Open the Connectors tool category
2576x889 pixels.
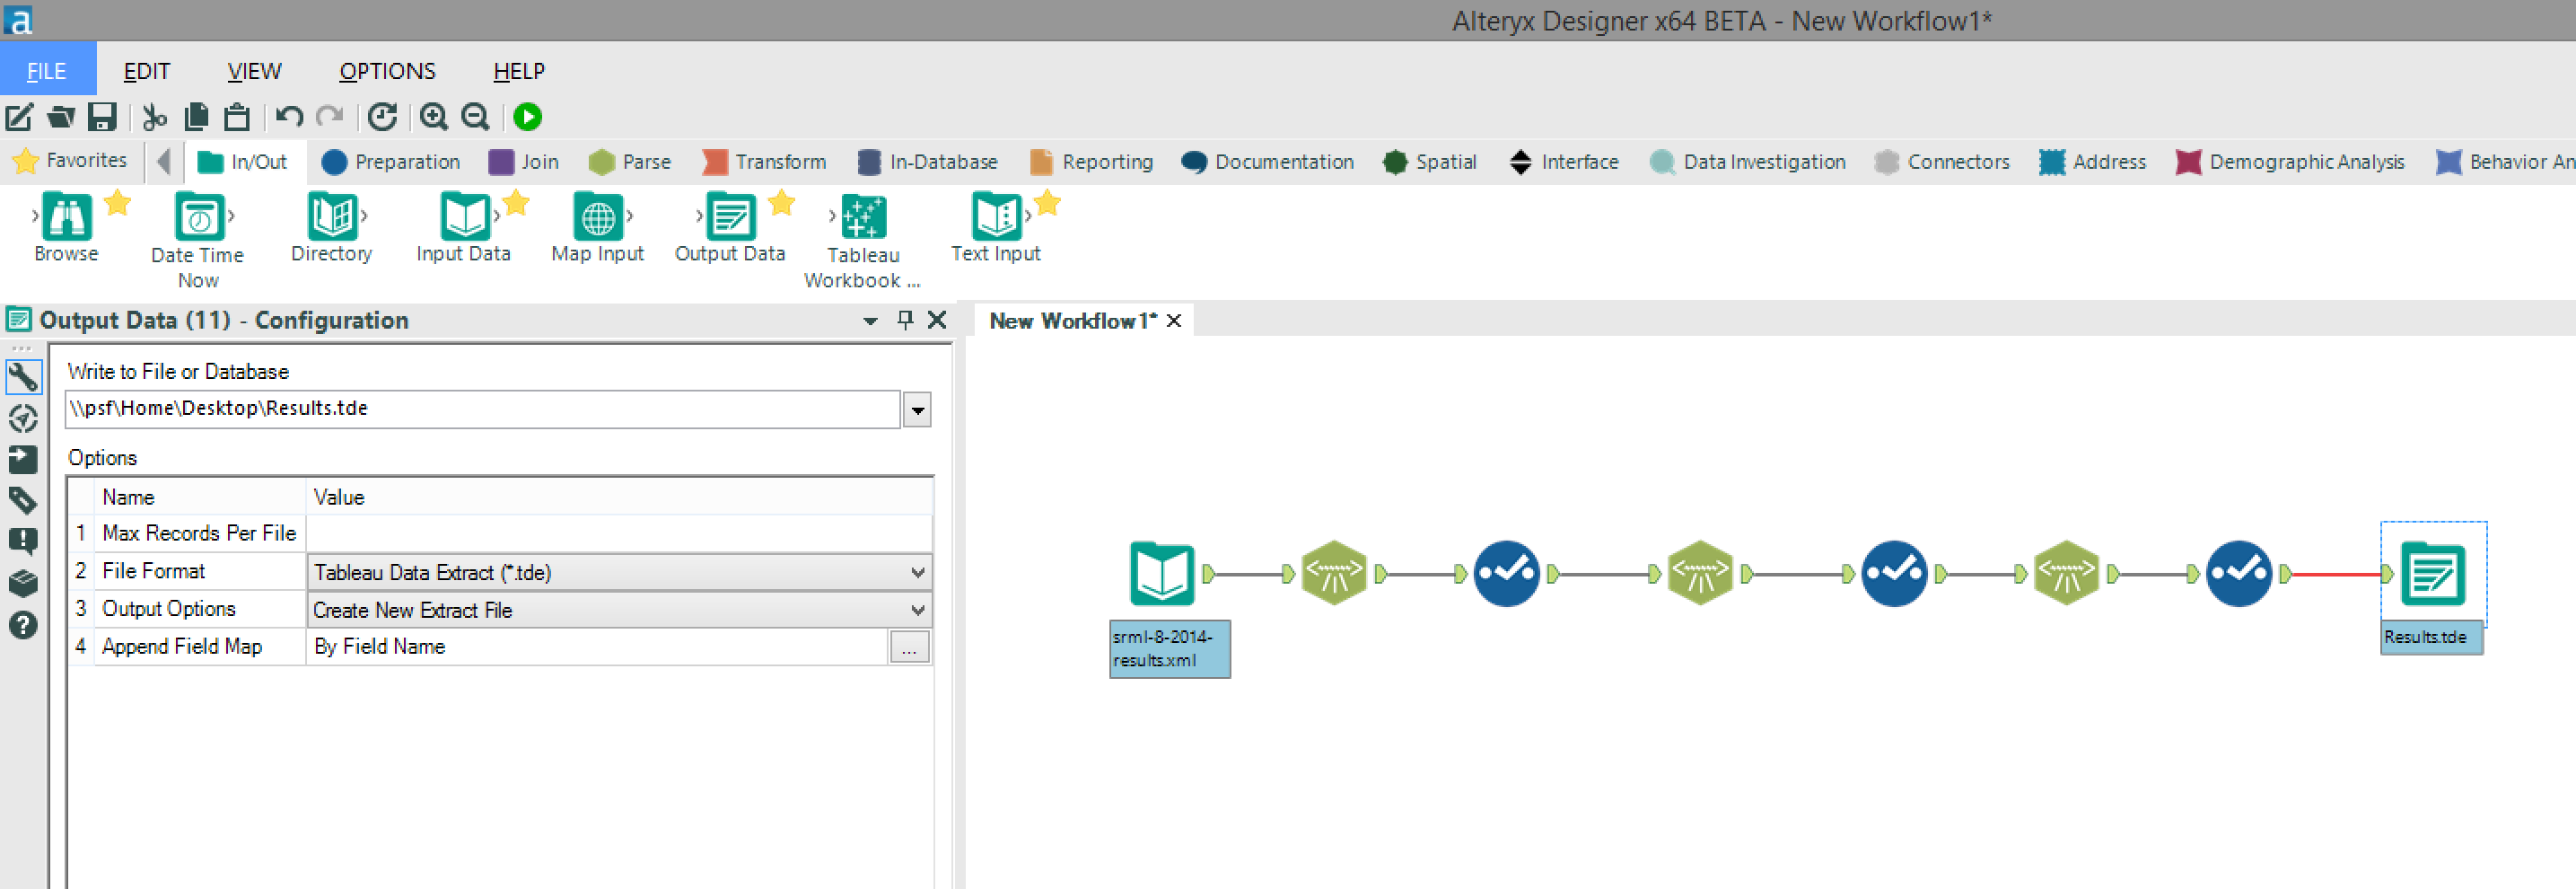coord(1942,162)
